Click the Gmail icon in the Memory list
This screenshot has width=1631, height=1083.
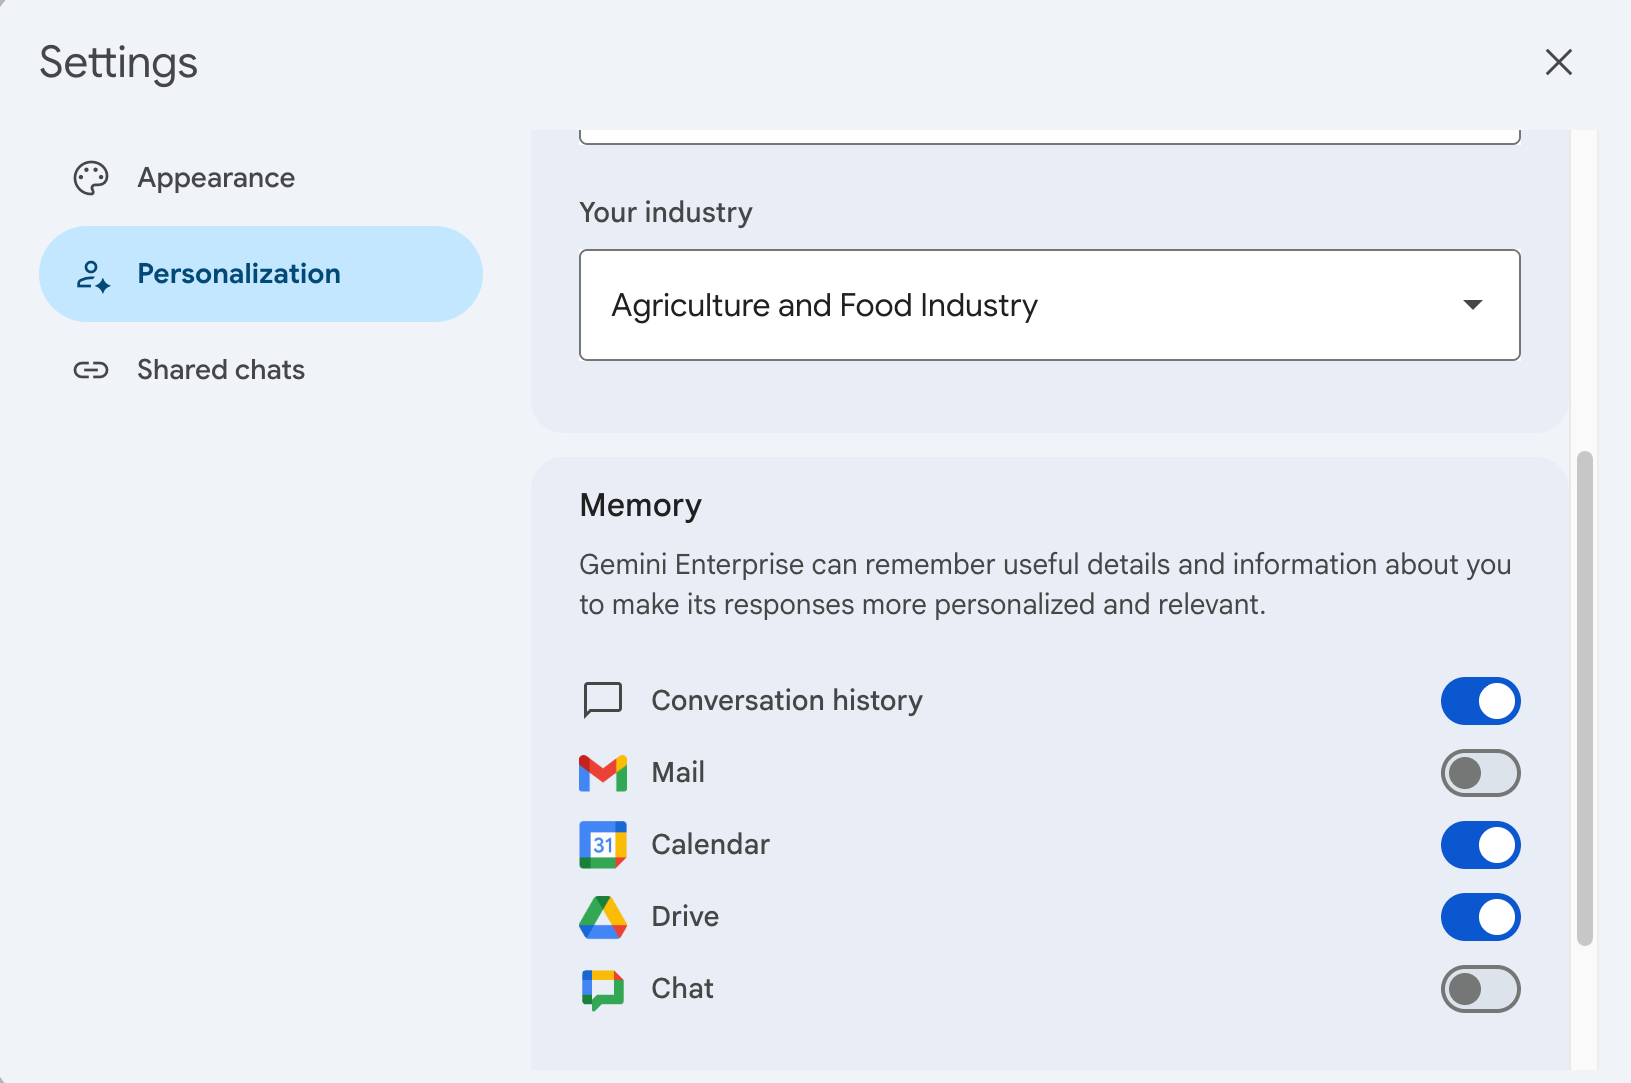(x=602, y=772)
